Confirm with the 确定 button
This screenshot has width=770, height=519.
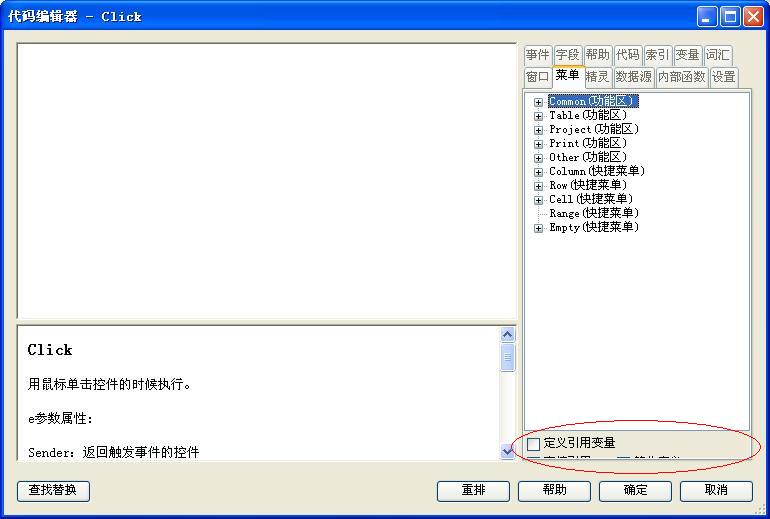(635, 490)
